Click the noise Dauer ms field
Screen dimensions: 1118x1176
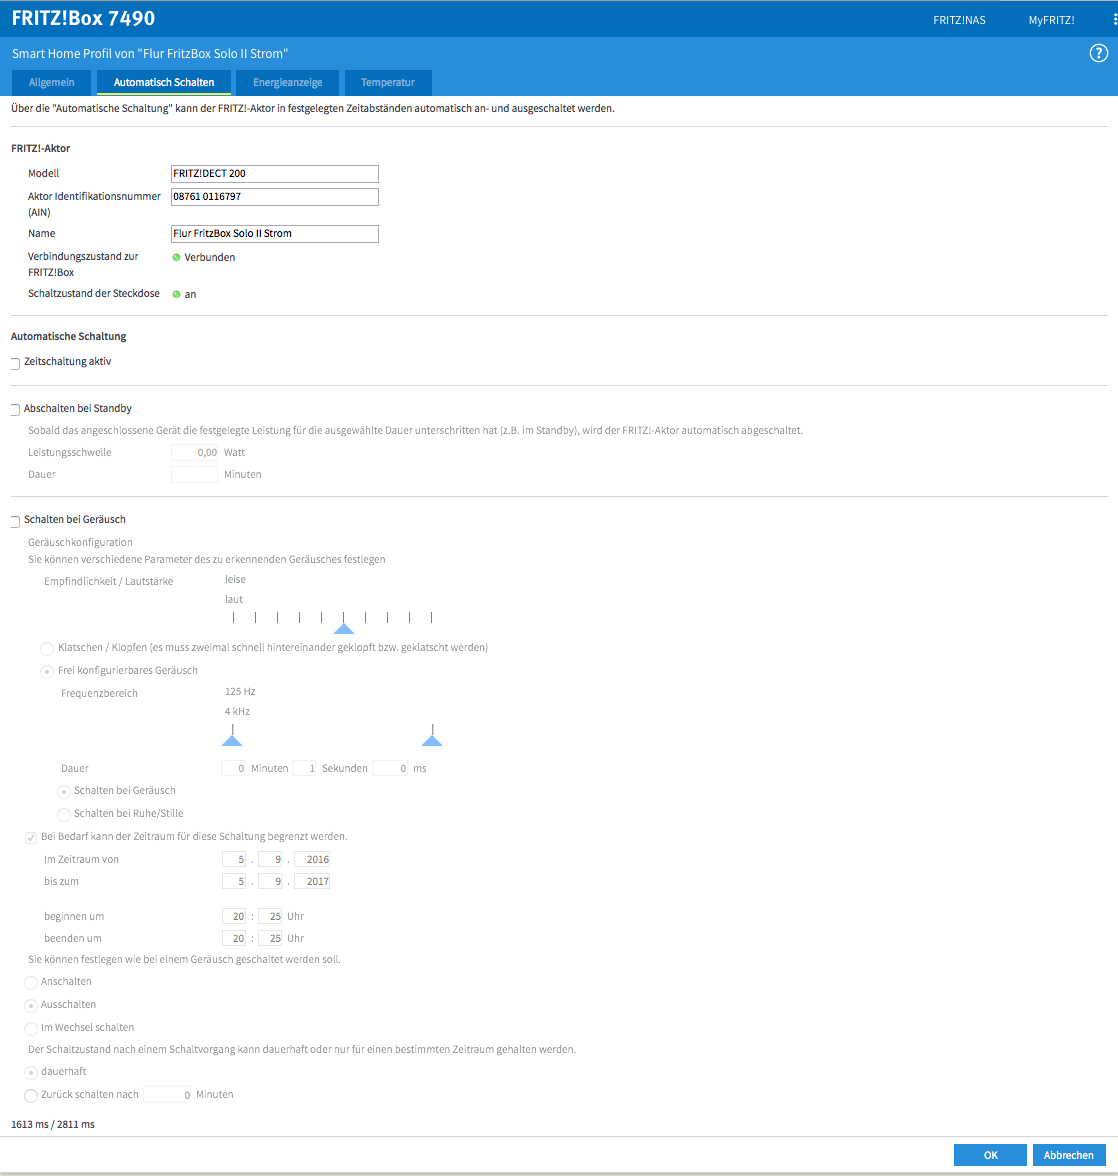390,768
